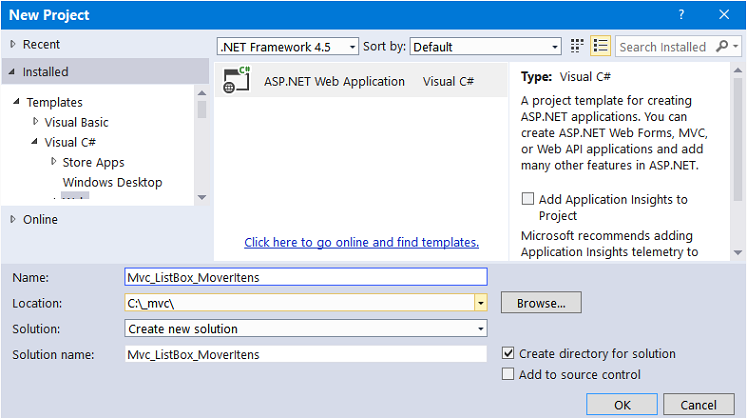Viewport: 747px width, 418px height.
Task: Click the Browse... button
Action: pos(541,303)
